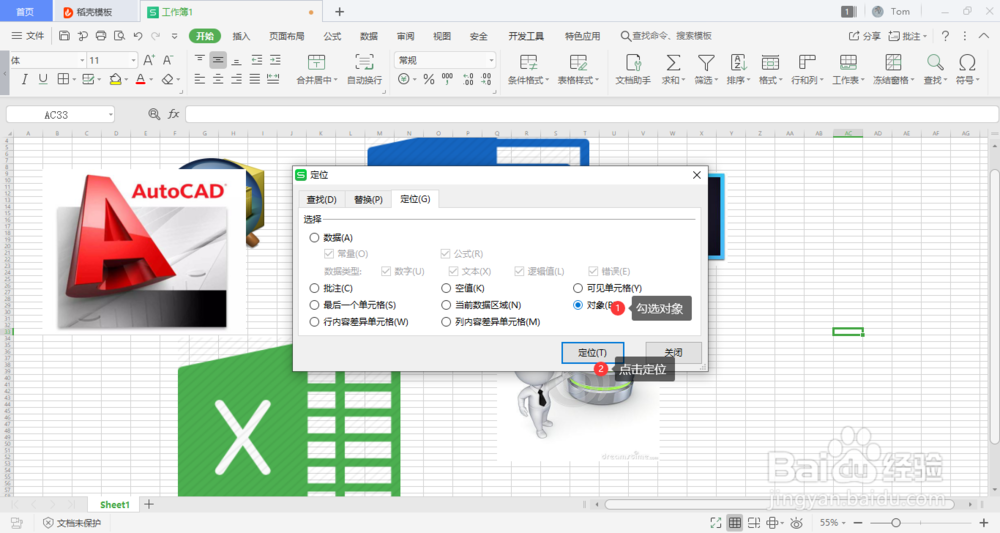Expand the 批注 dropdown at top right
This screenshot has width=1000, height=533.
(x=925, y=36)
